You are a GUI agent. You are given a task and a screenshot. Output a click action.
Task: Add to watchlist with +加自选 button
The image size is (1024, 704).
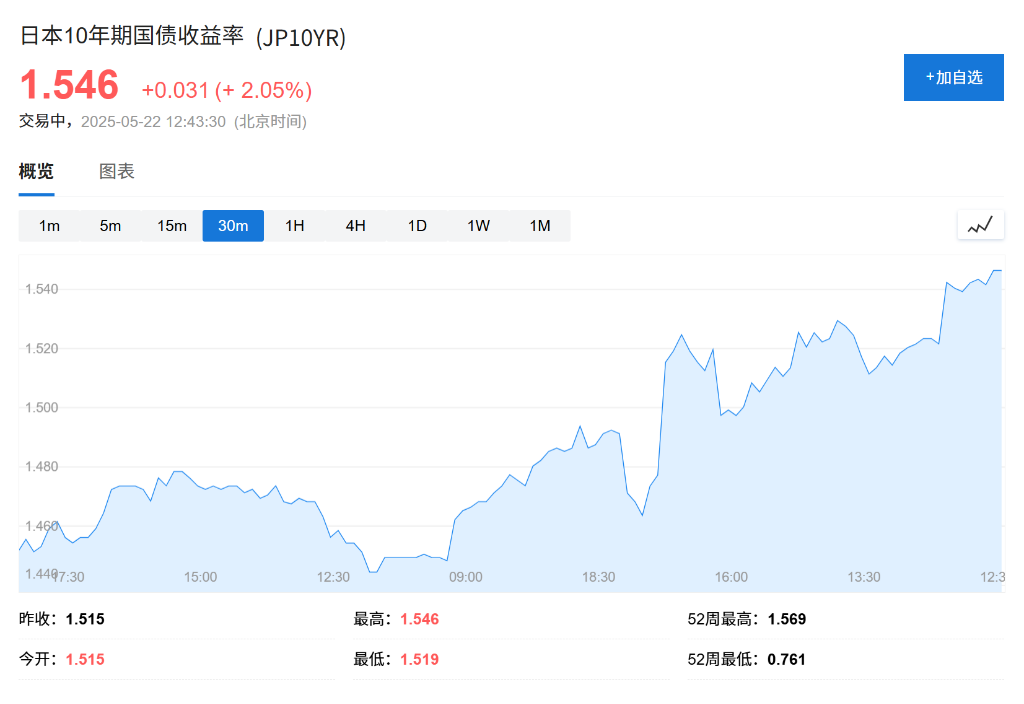click(x=953, y=78)
